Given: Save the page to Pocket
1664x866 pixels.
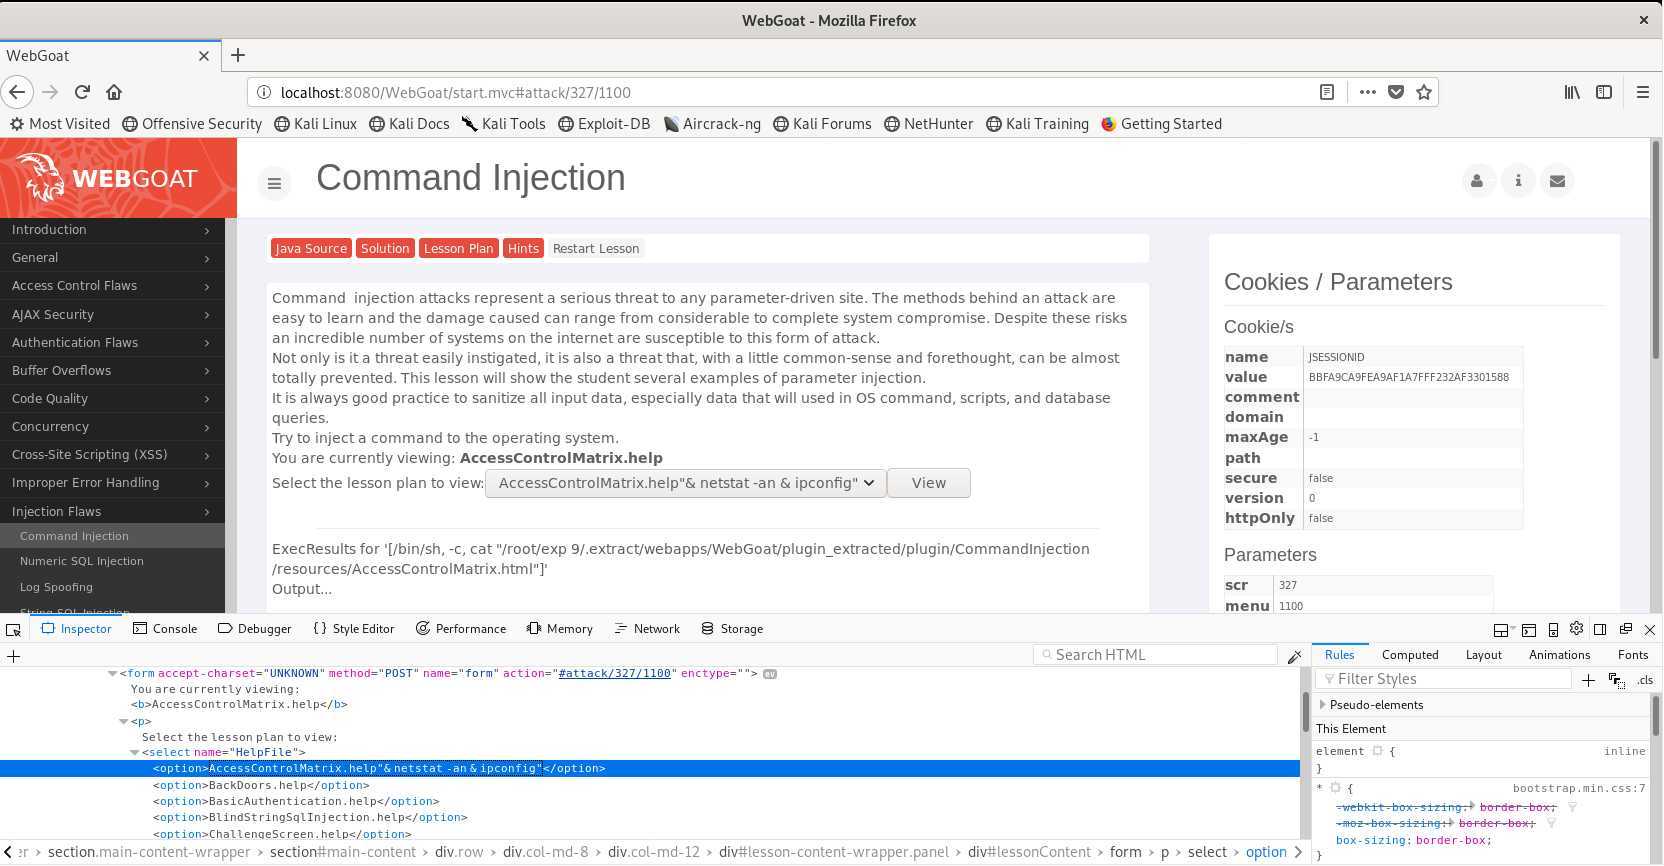Looking at the screenshot, I should (1396, 92).
